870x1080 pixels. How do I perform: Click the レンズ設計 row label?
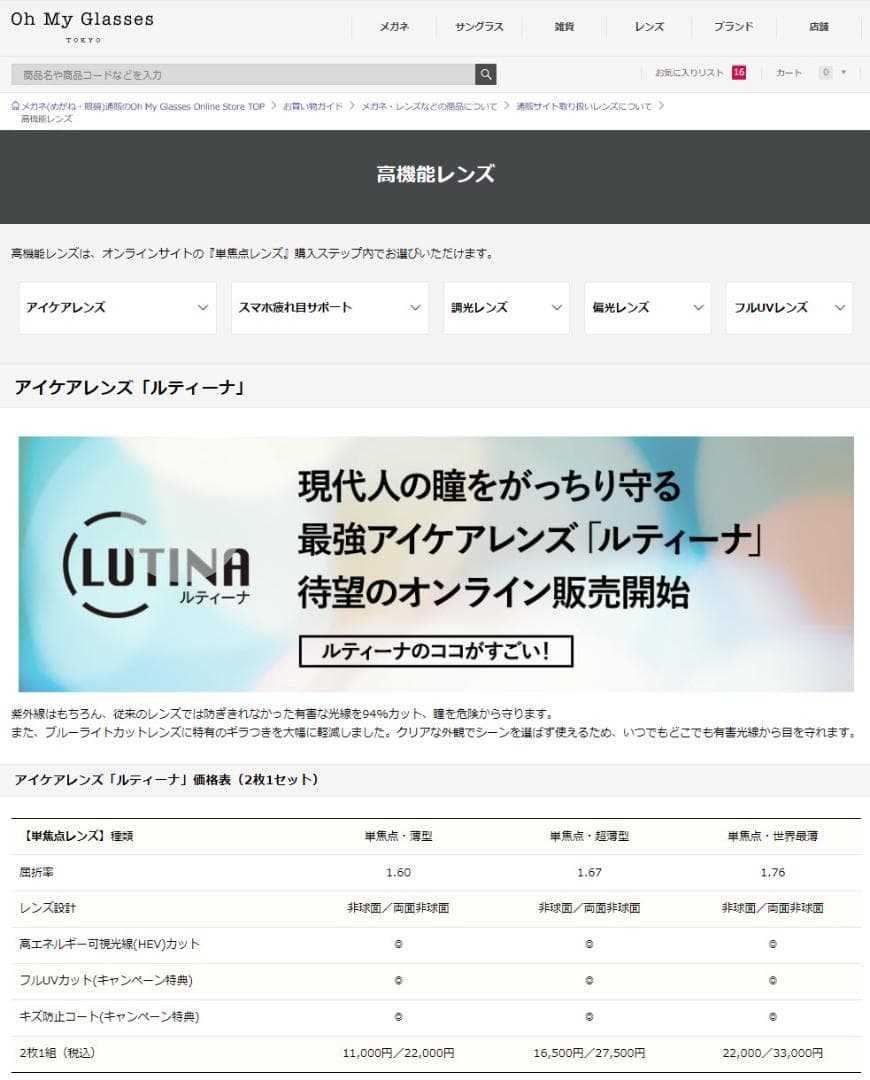coord(48,908)
